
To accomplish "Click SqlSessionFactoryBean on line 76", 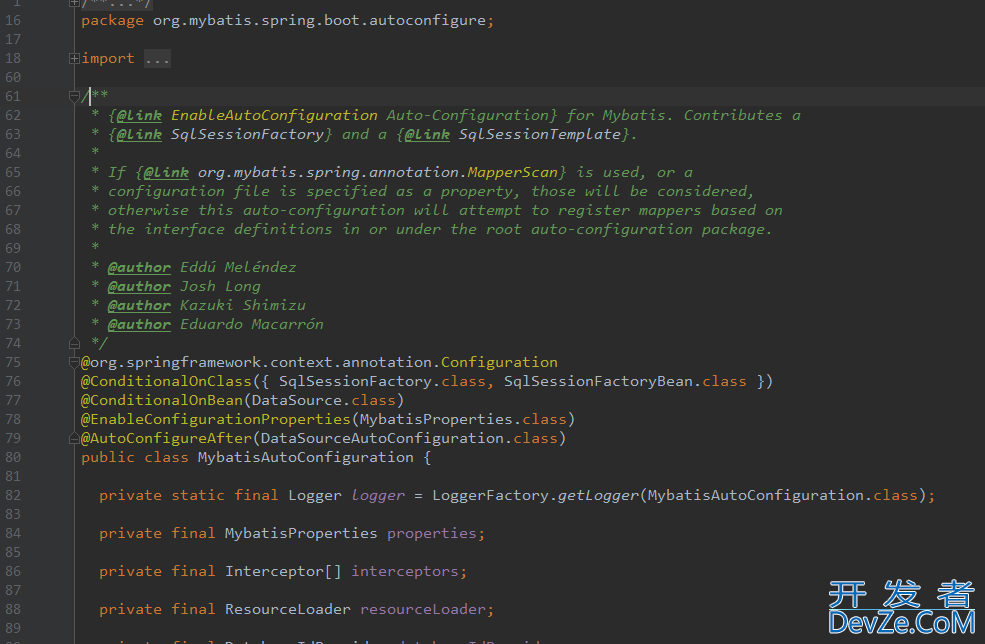I will point(598,381).
